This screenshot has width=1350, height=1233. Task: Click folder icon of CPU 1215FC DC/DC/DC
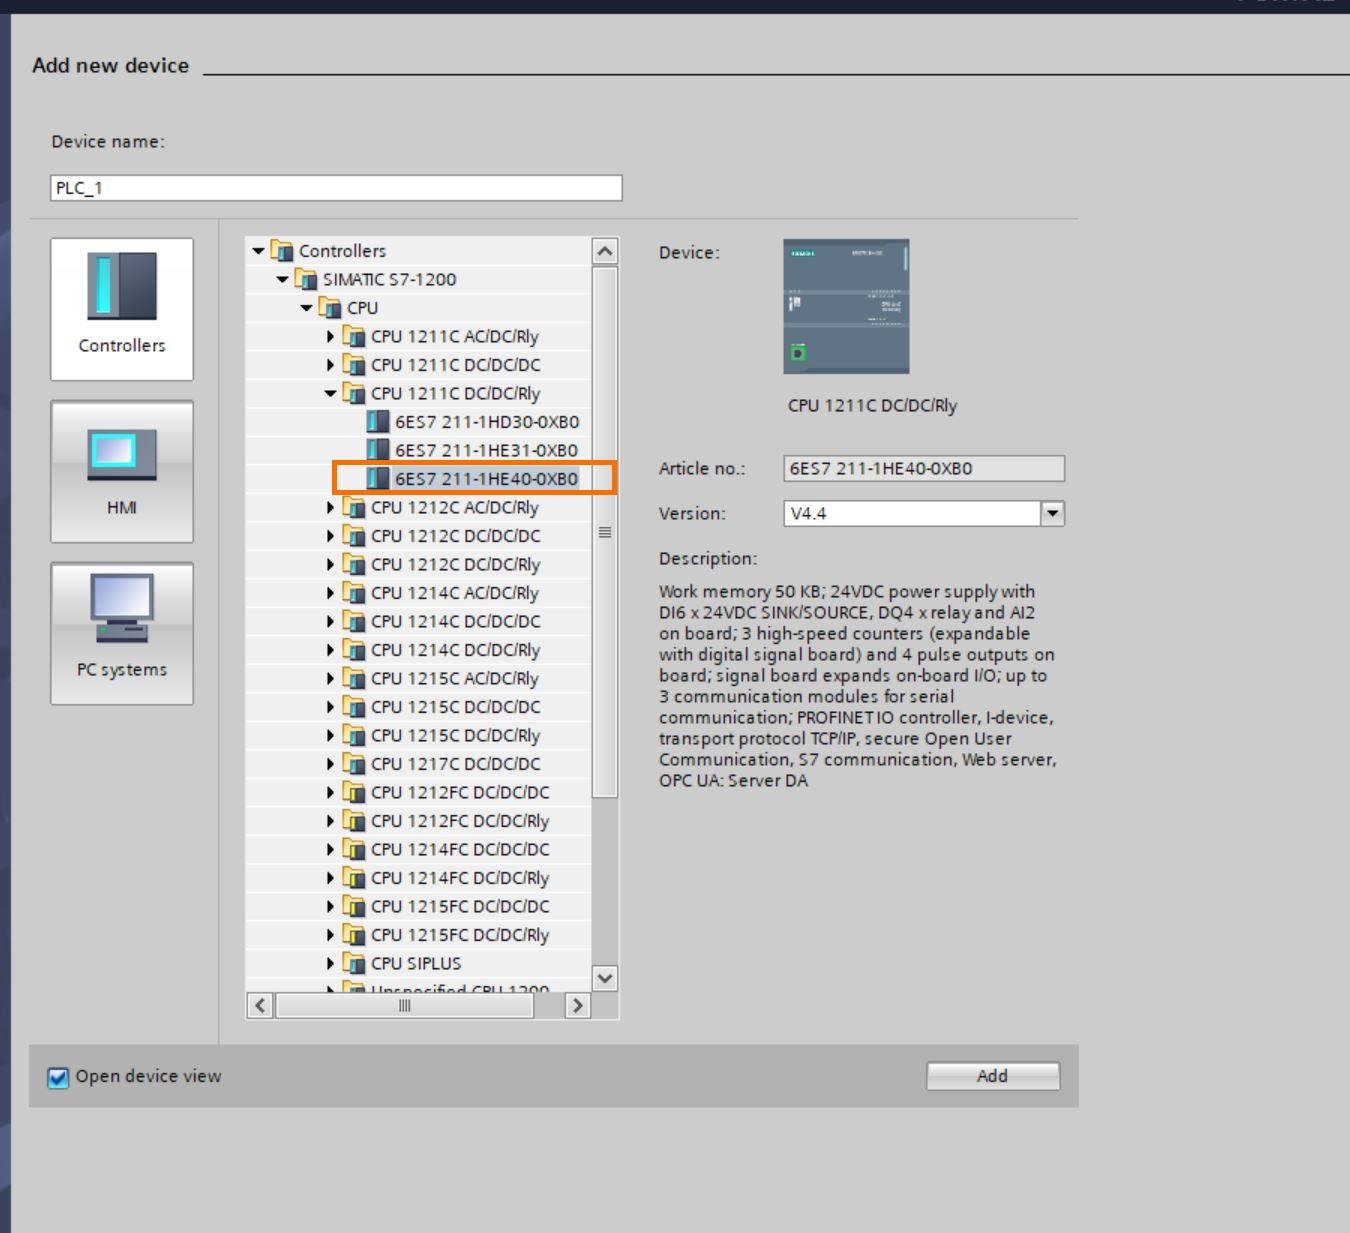point(354,907)
